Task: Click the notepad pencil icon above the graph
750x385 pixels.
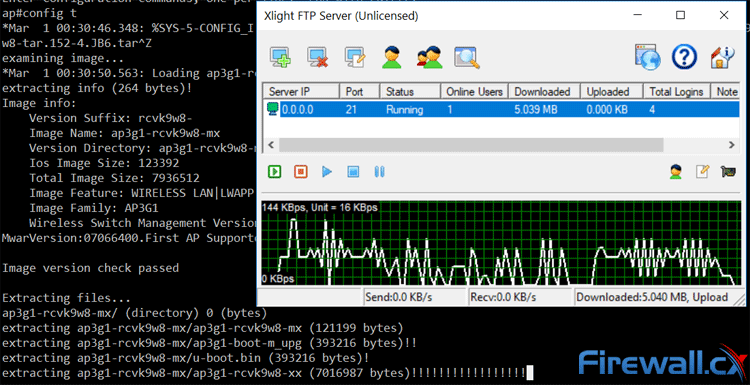Action: coord(702,171)
